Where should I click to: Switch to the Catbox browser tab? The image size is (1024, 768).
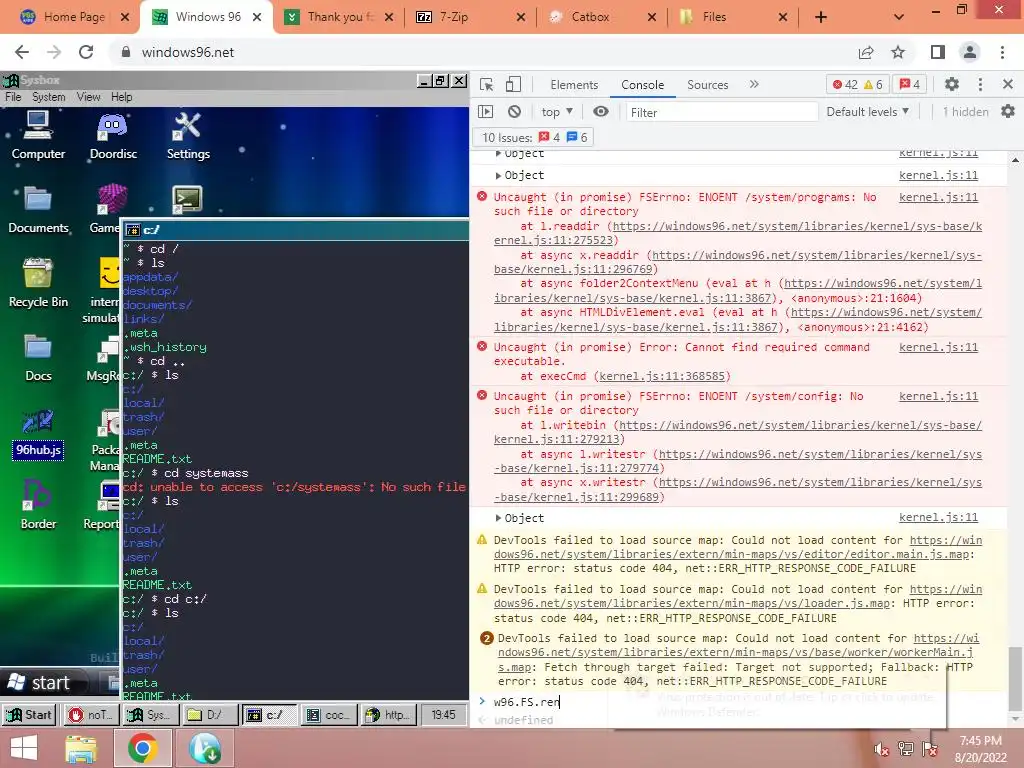(x=601, y=17)
